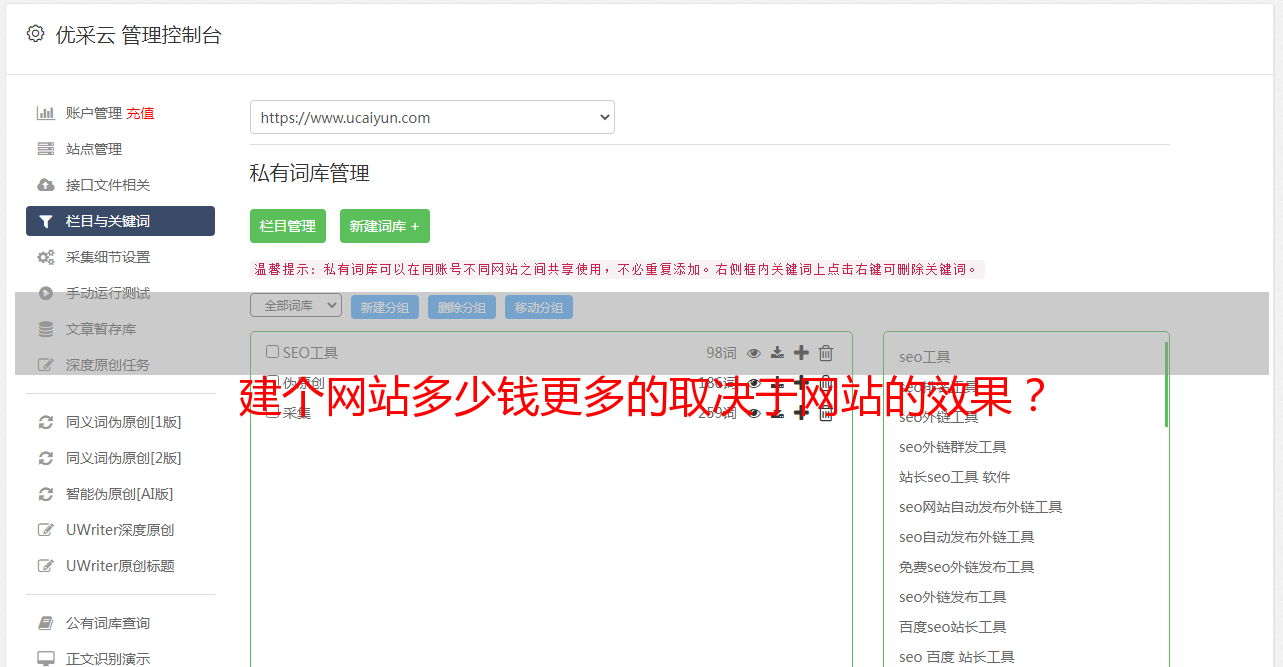The height and width of the screenshot is (667, 1283).
Task: Click keyword "seo外链发布工具"
Action: (953, 597)
